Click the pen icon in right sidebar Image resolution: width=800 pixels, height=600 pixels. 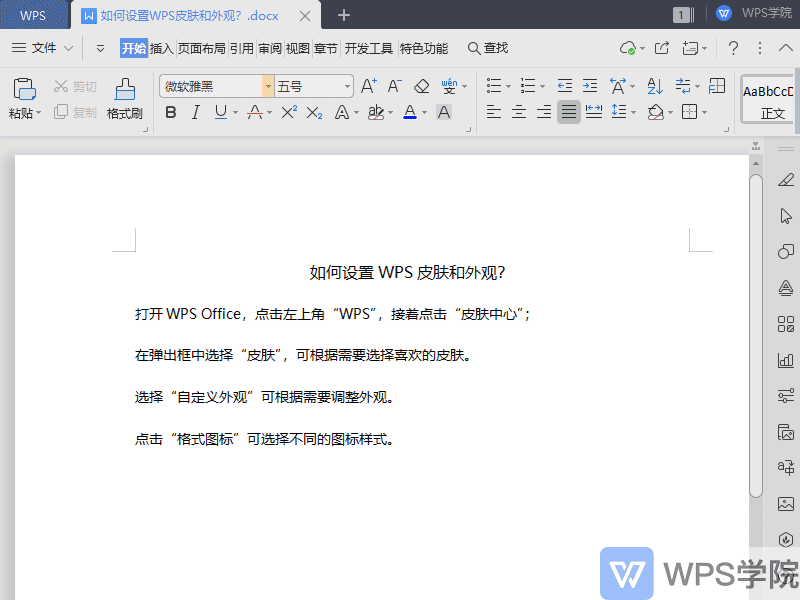coord(786,180)
